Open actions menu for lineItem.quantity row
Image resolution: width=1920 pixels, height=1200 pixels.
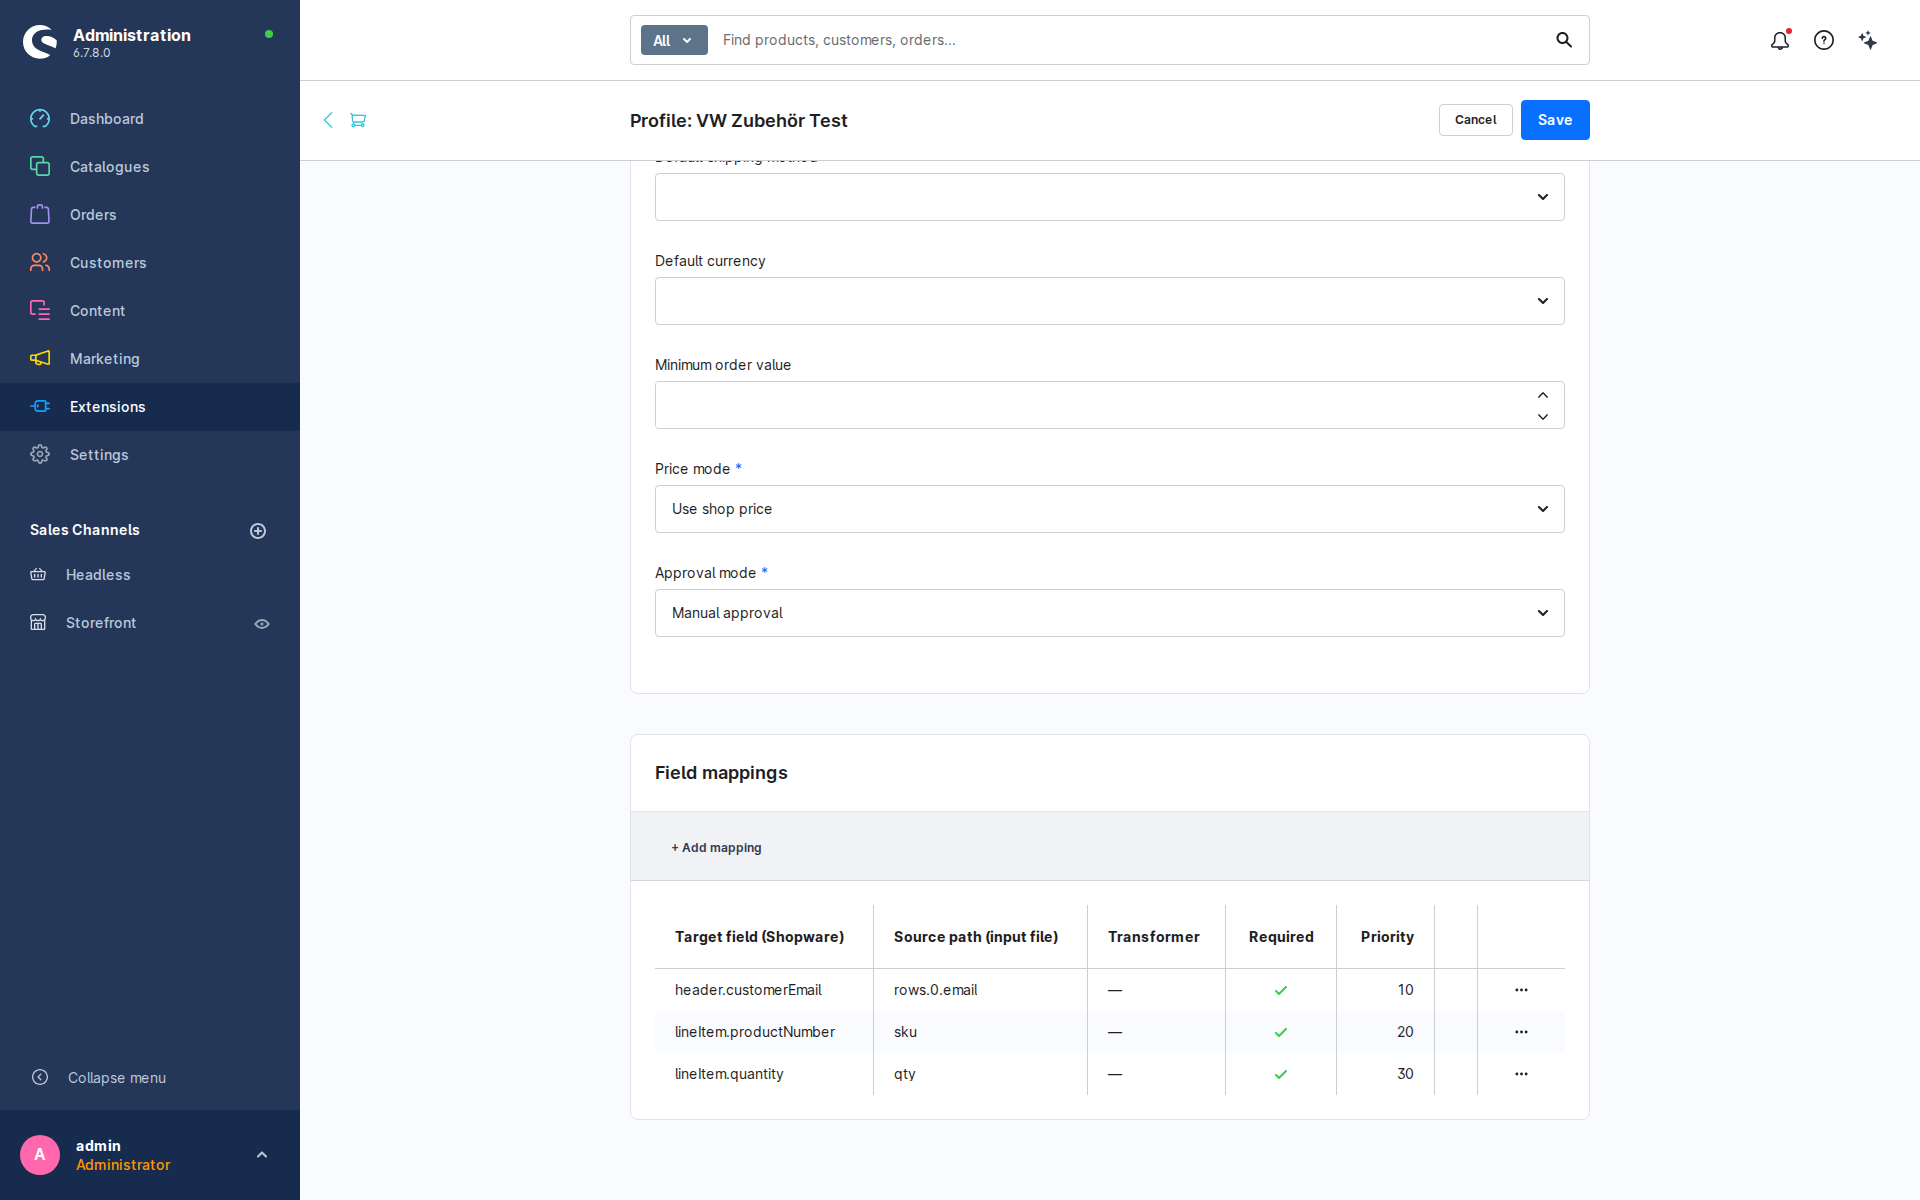click(1521, 1074)
